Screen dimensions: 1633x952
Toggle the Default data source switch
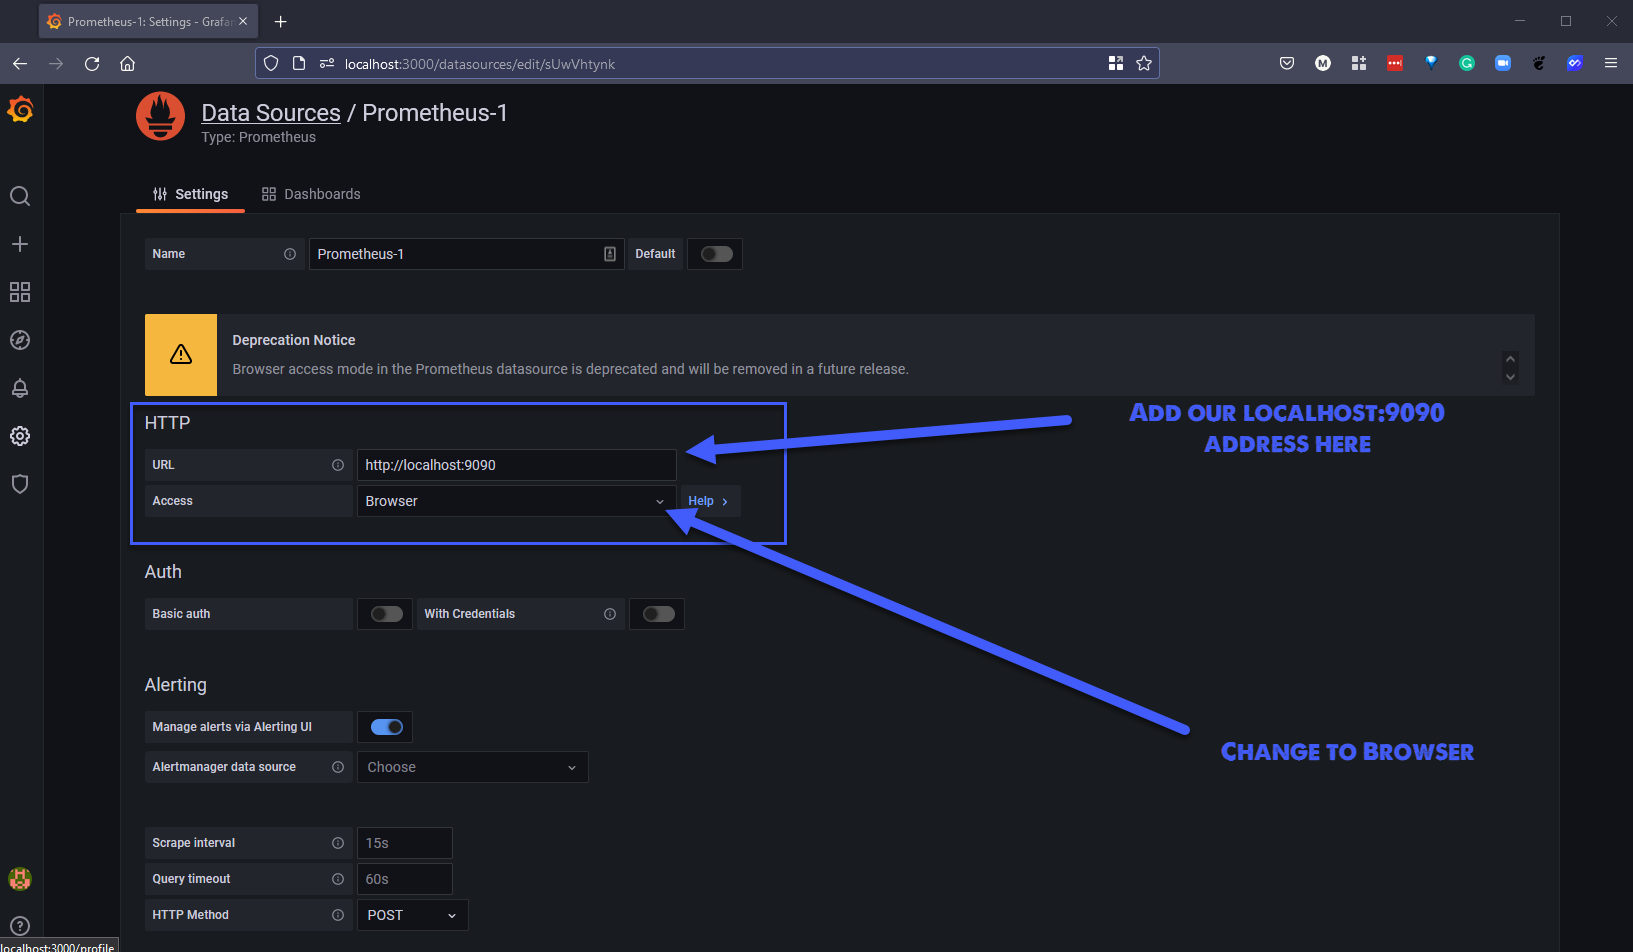(716, 254)
